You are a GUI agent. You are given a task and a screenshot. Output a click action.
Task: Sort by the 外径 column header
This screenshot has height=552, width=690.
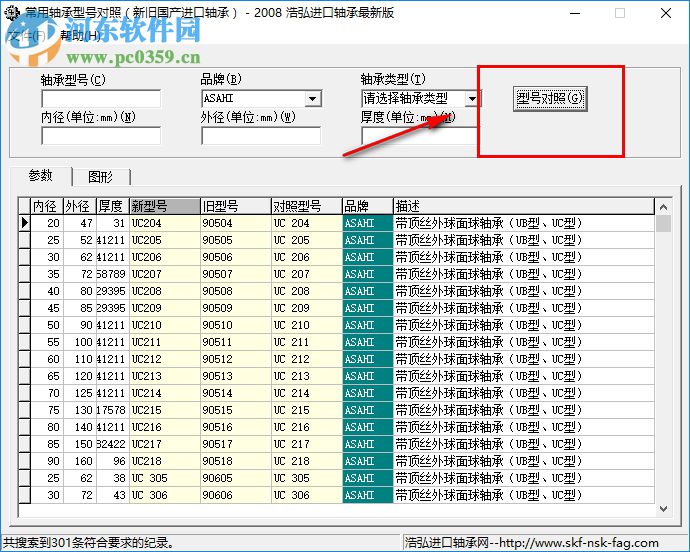tap(80, 206)
